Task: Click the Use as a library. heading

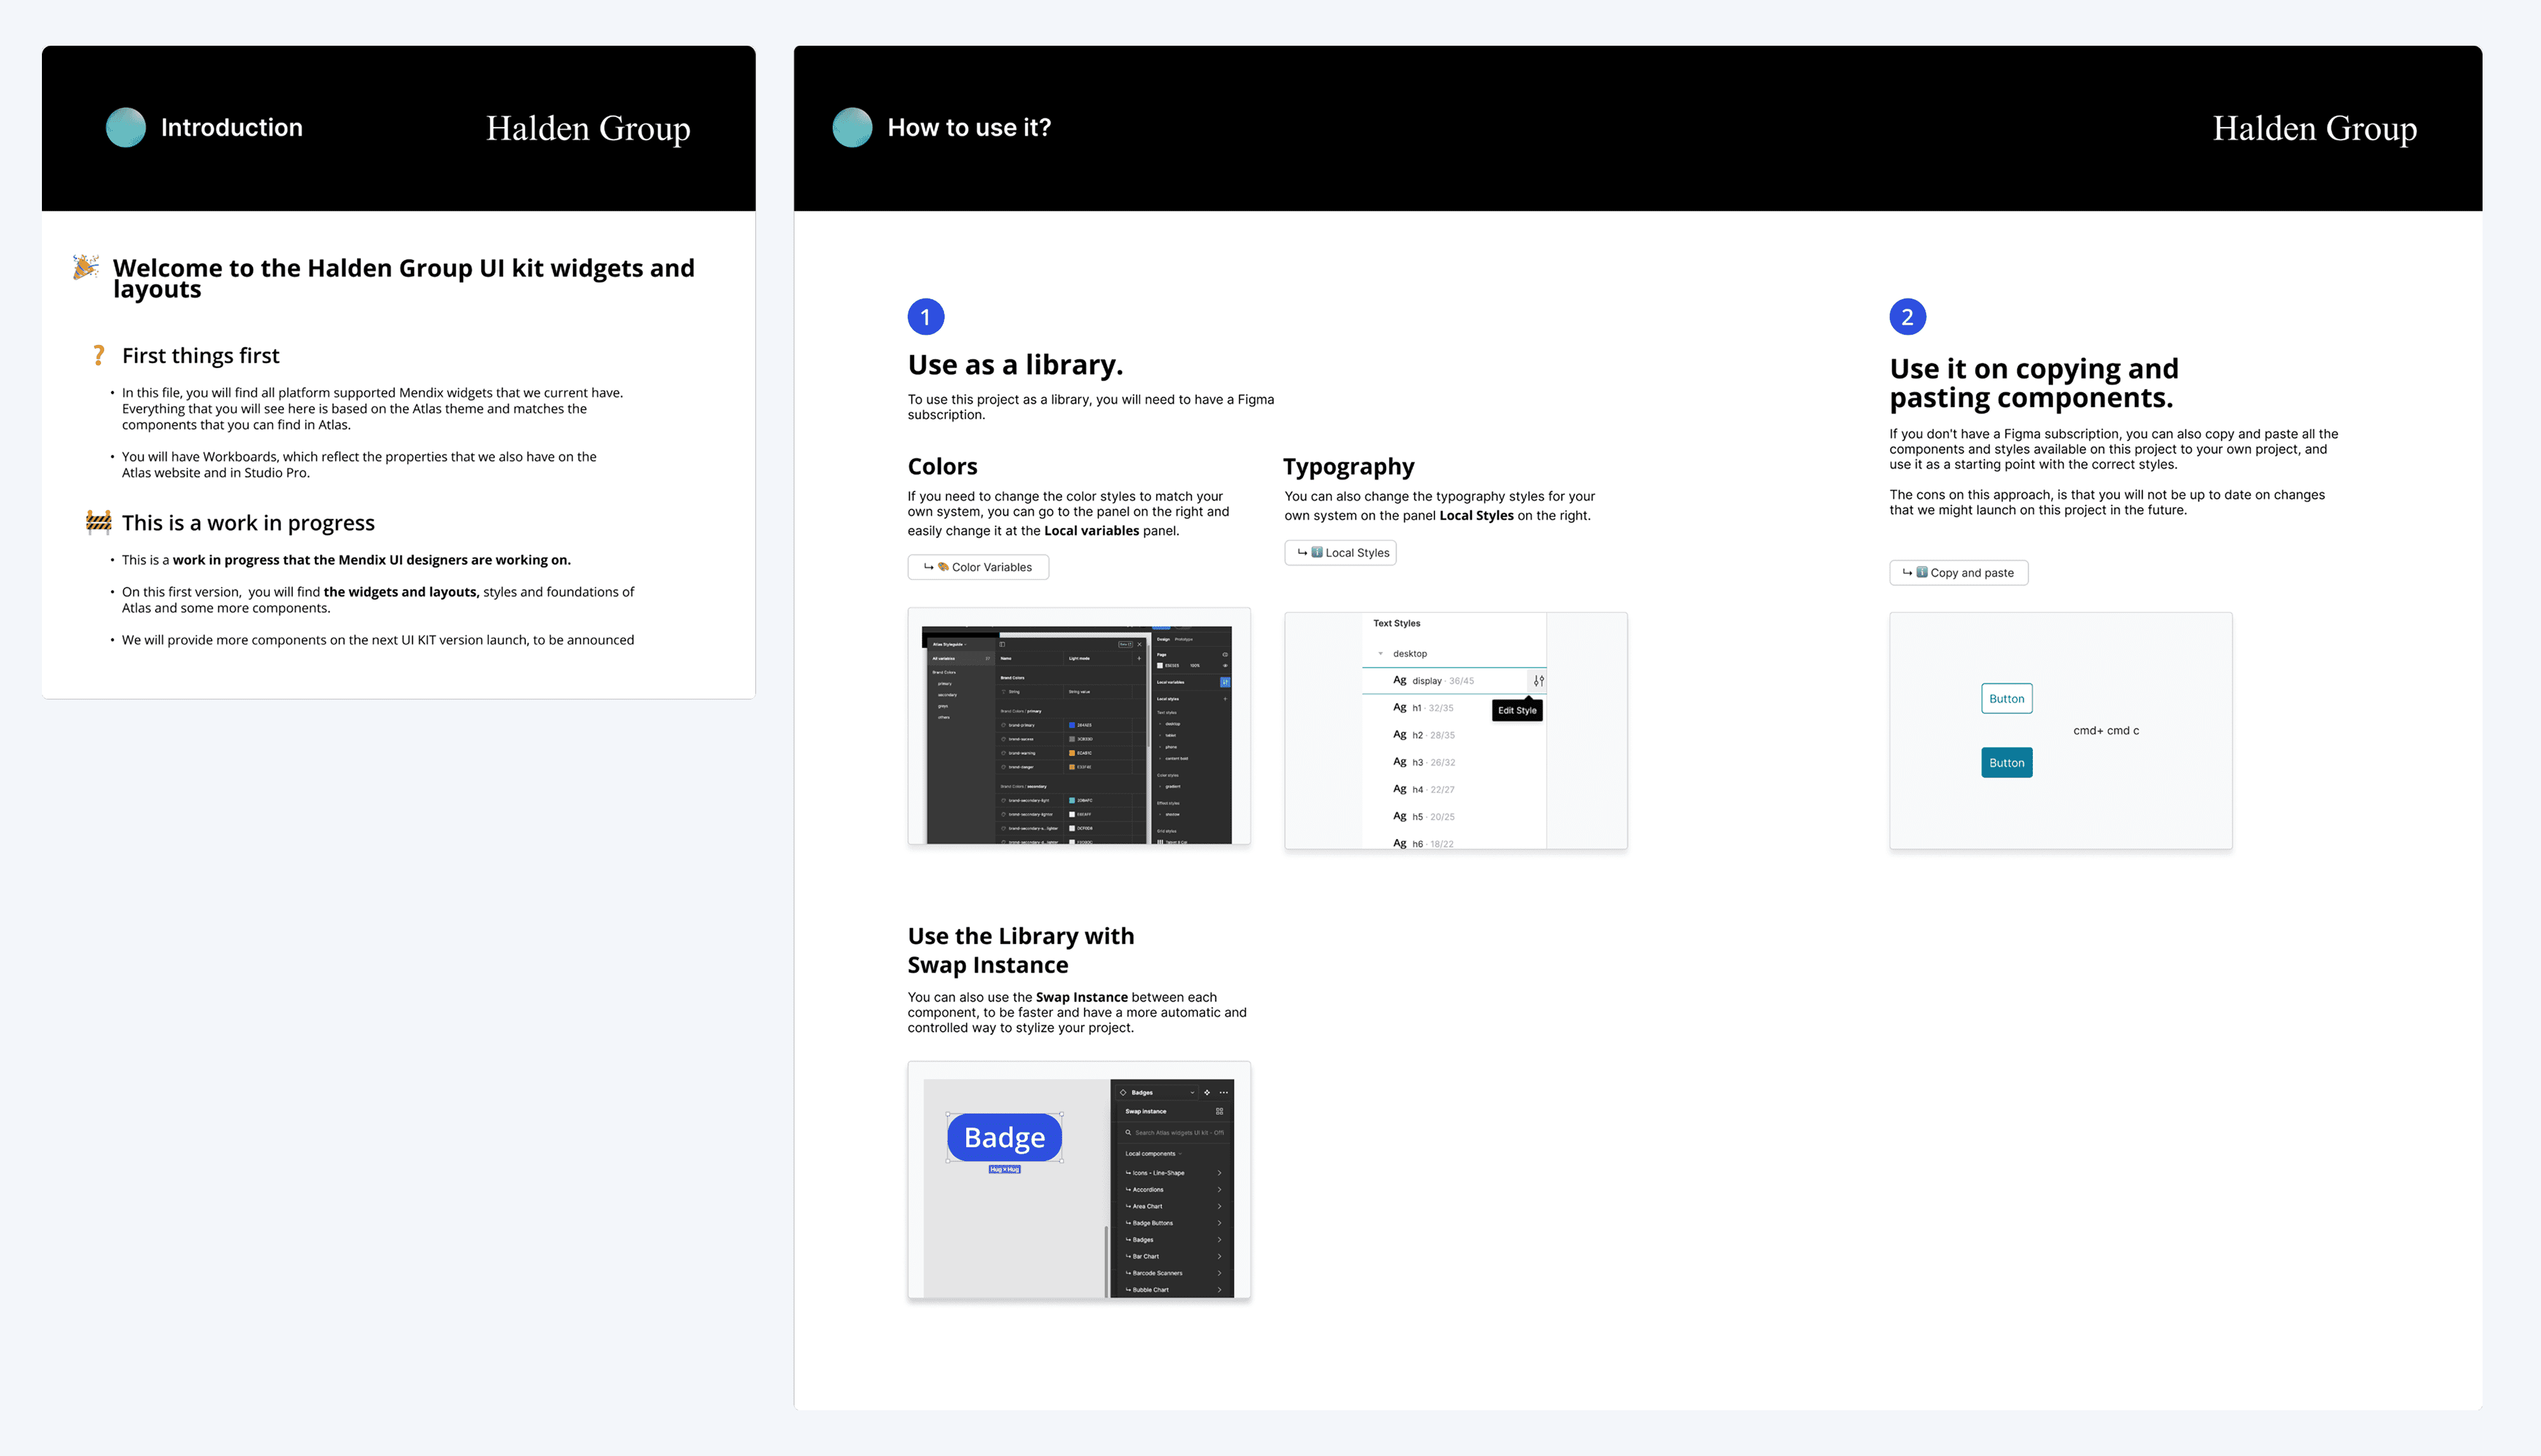Action: [1015, 365]
